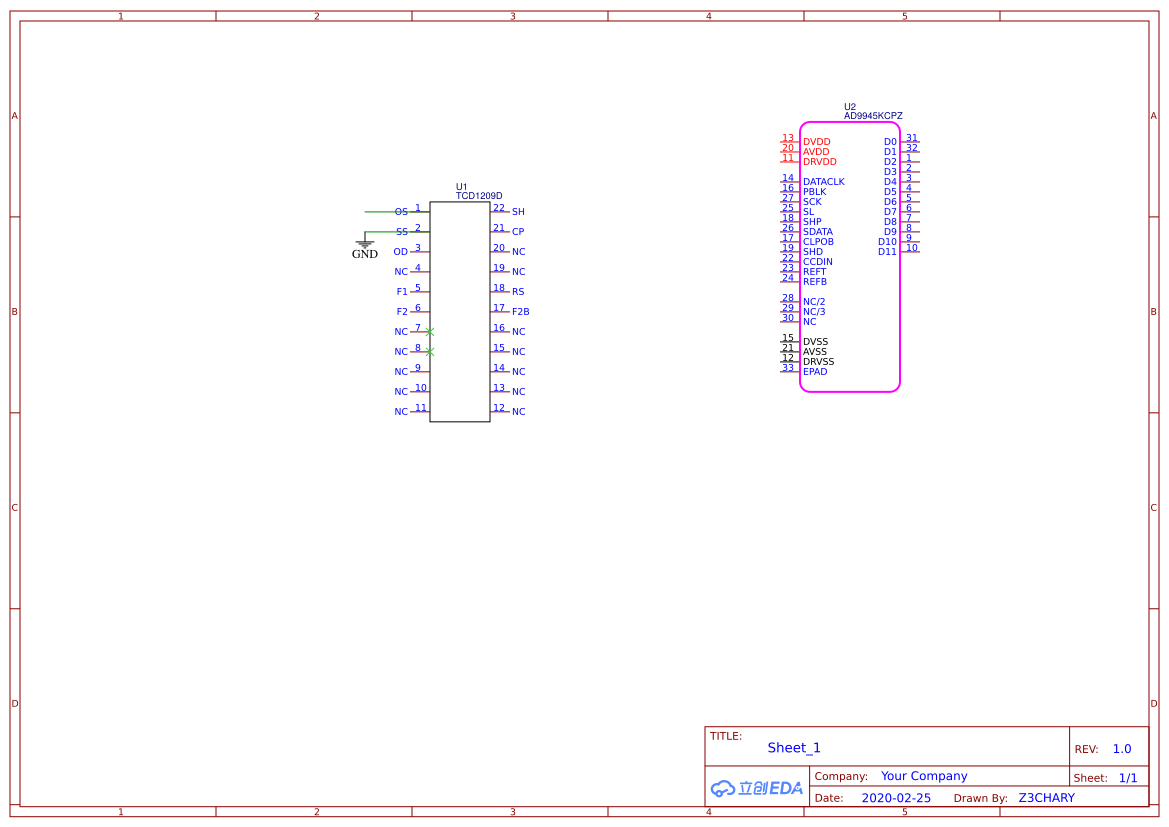Select the D11 output pin 10 on U2
Viewport: 1169px width, 827px height.
click(x=910, y=251)
